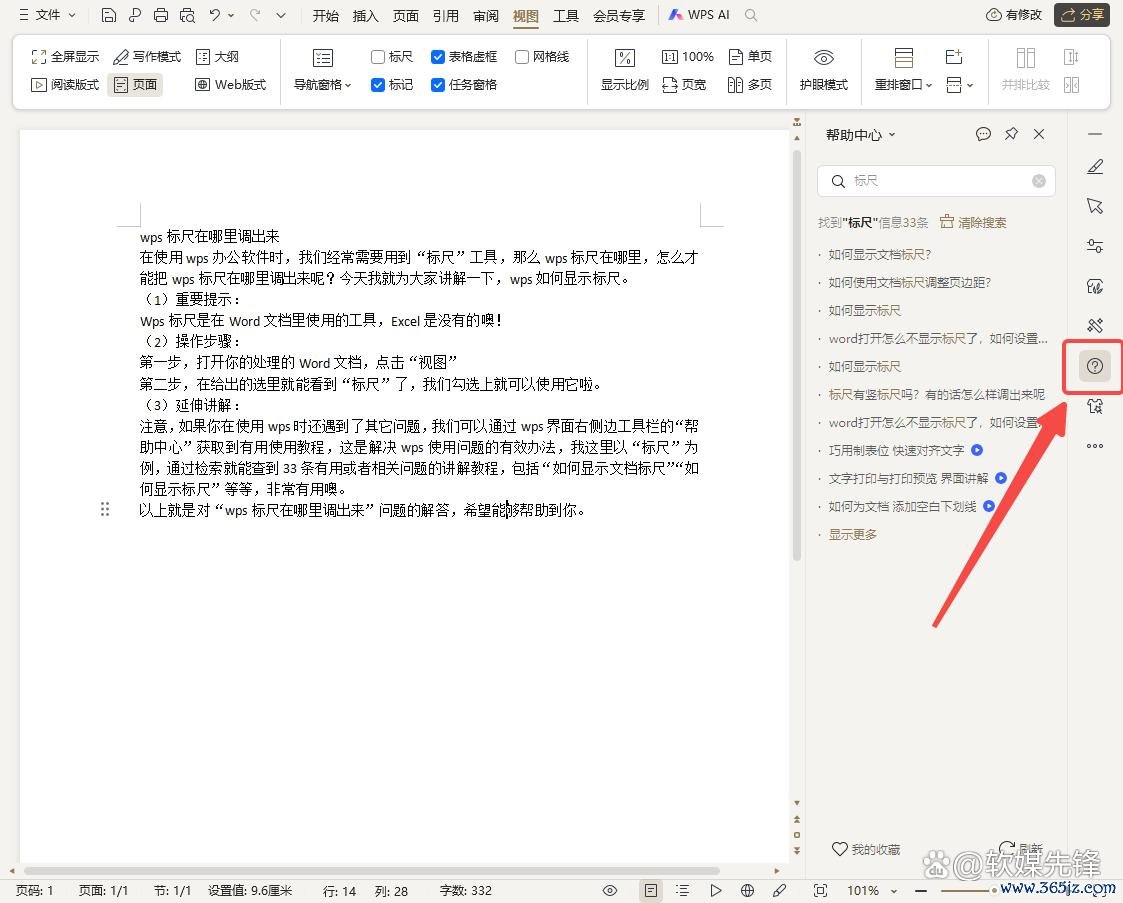The image size is (1123, 903).
Task: Click the magic wand icon in right sidebar
Action: pyautogui.click(x=1095, y=326)
